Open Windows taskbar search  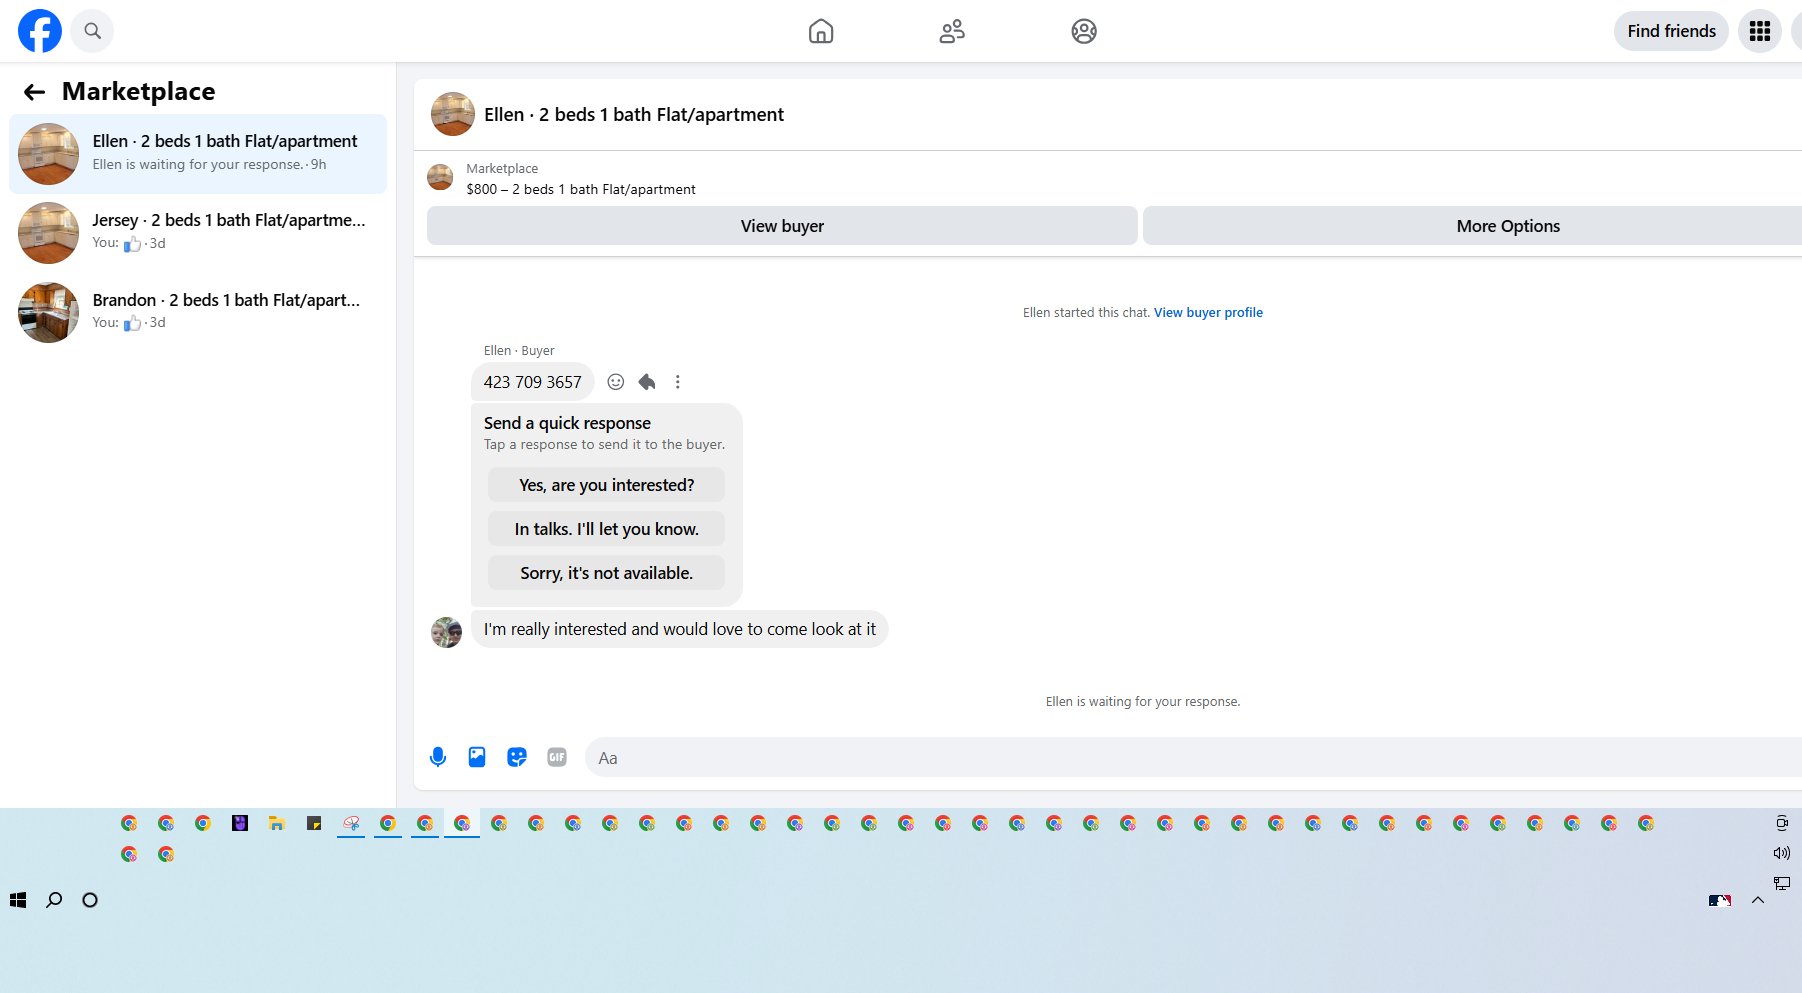[x=54, y=900]
